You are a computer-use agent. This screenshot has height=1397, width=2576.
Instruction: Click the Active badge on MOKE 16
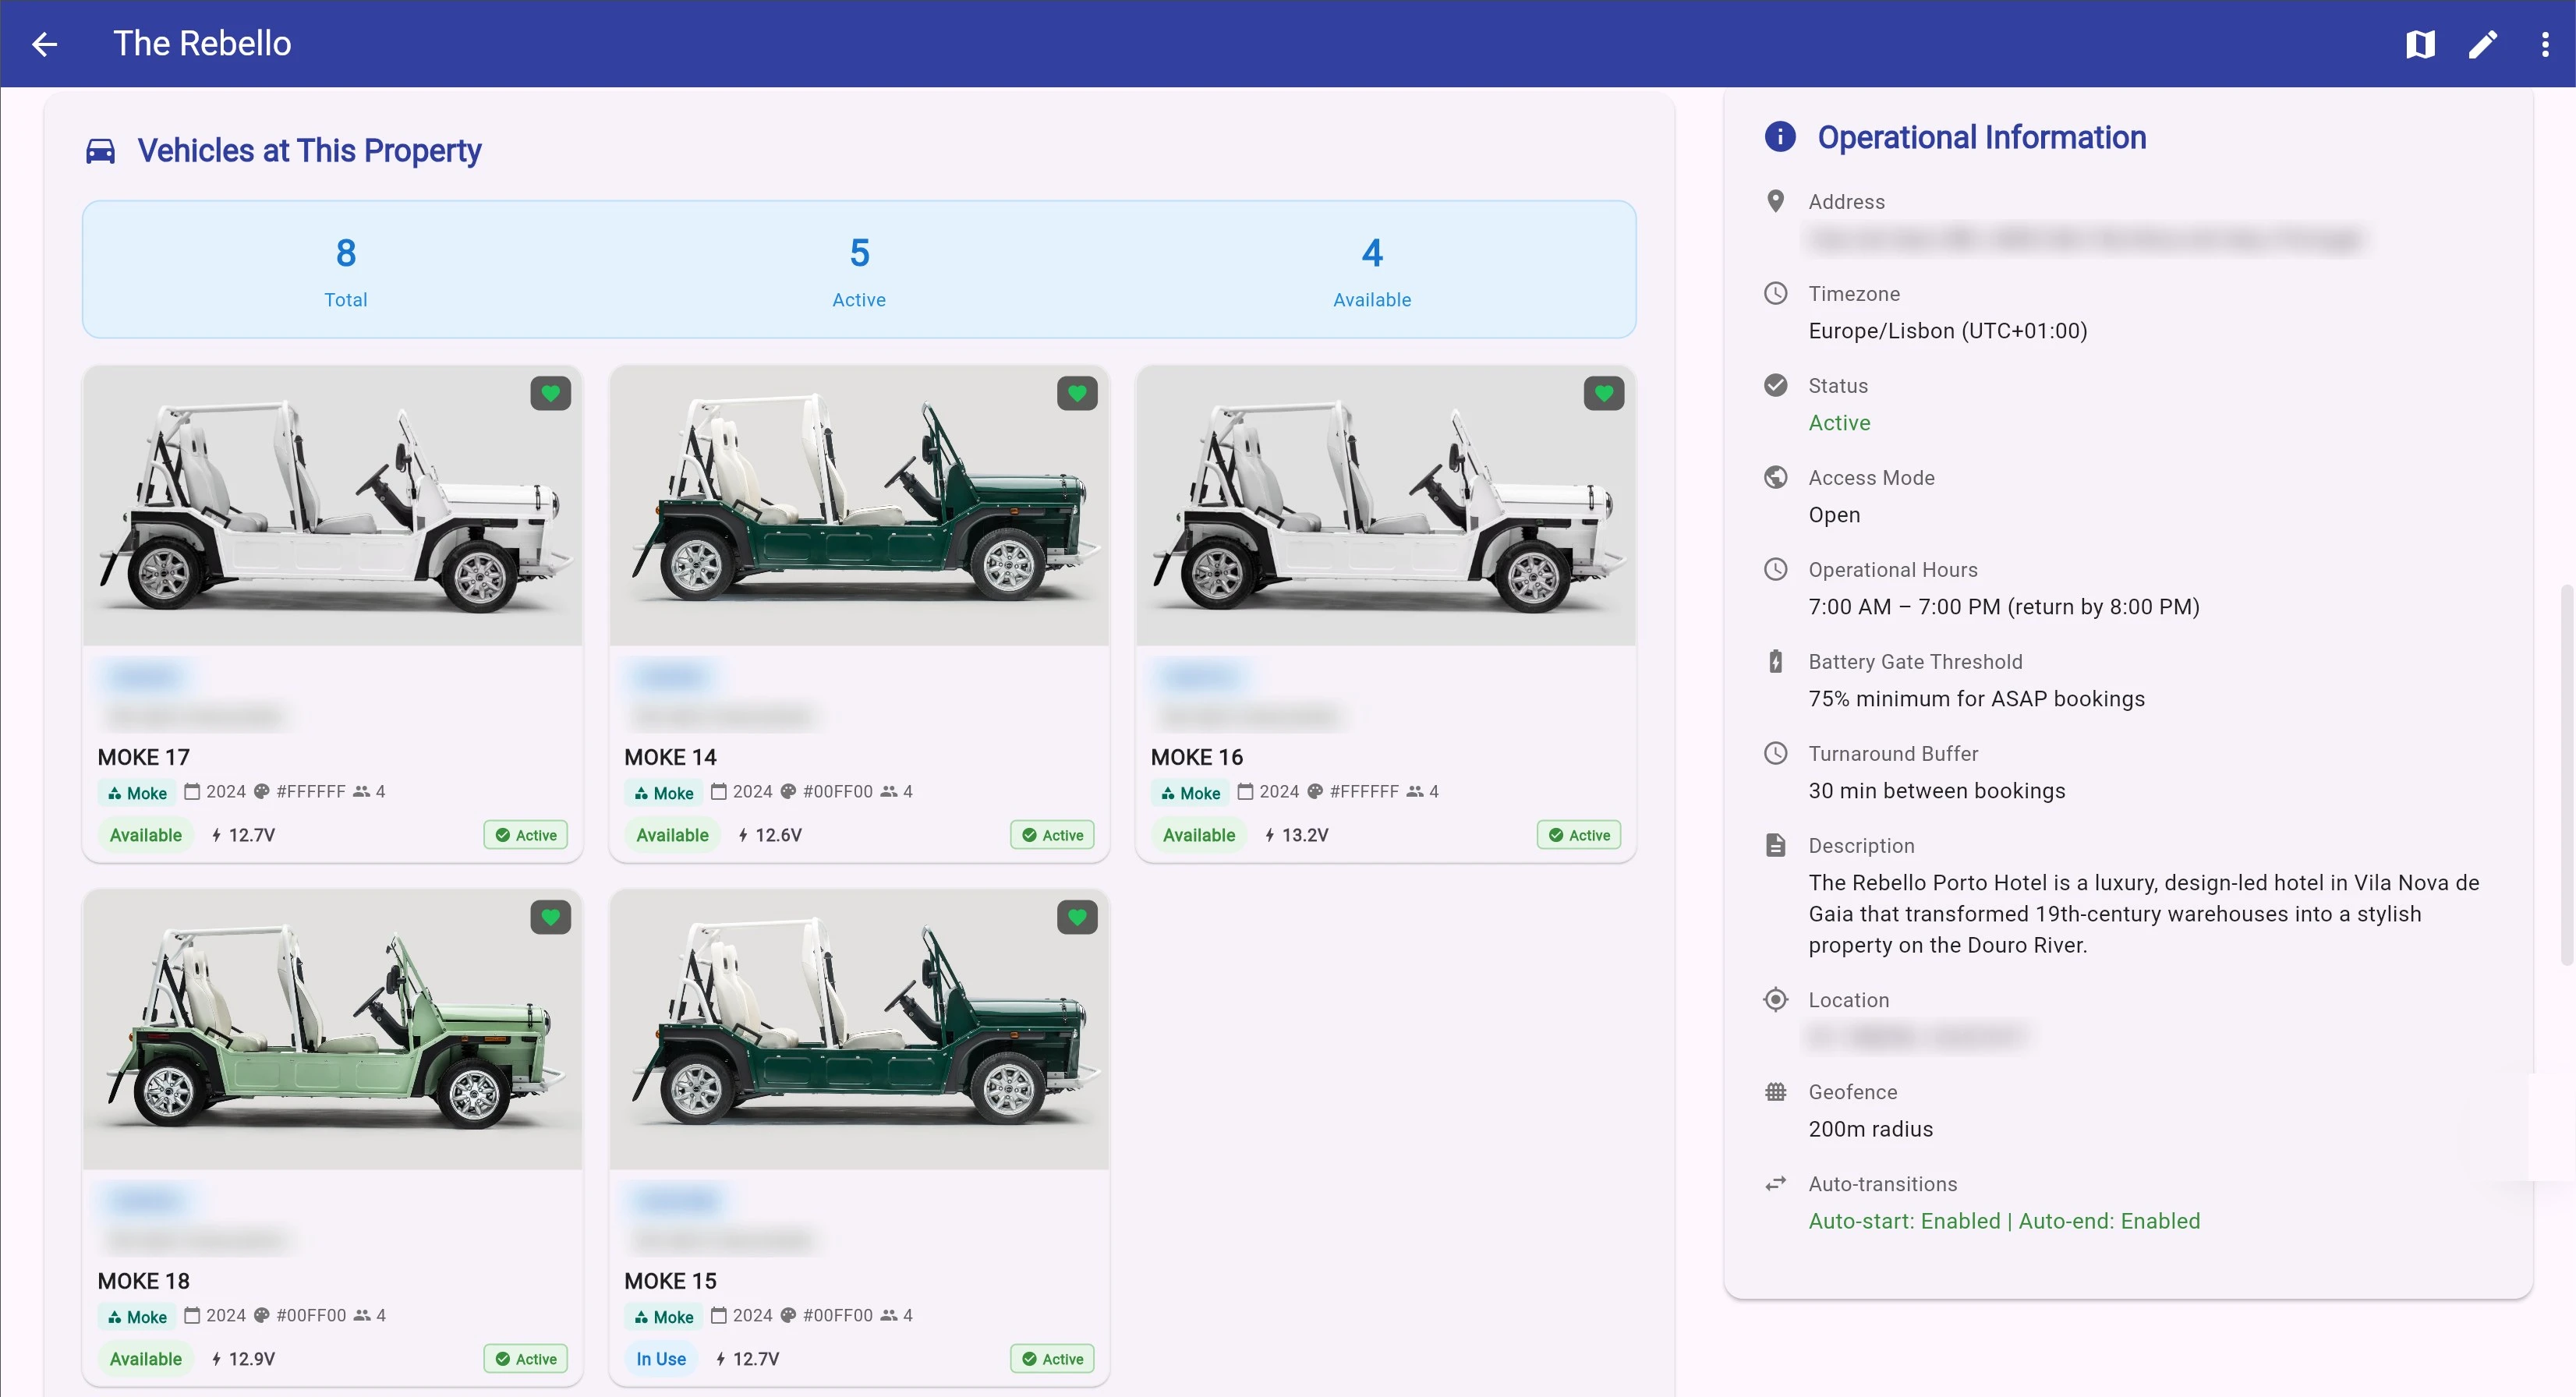pos(1579,835)
